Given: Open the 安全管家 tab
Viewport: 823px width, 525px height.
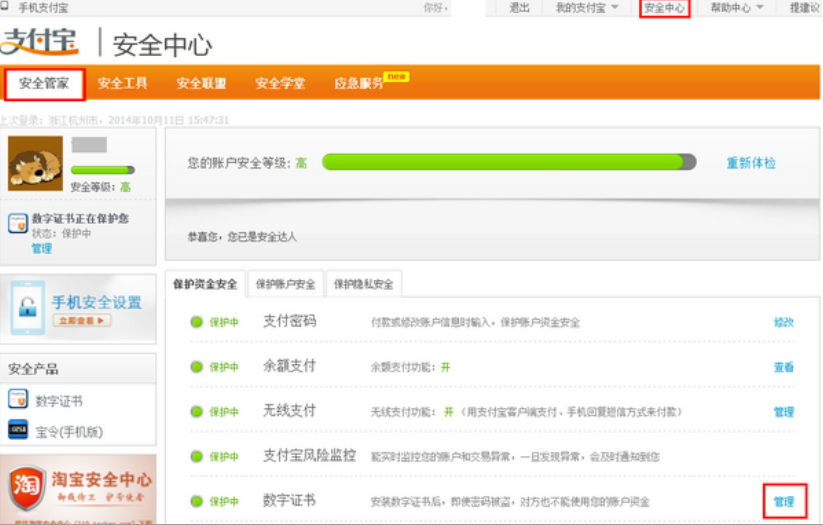Looking at the screenshot, I should [x=44, y=83].
